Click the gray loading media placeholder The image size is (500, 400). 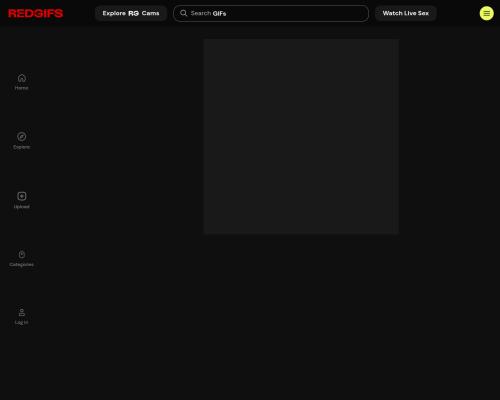click(301, 137)
